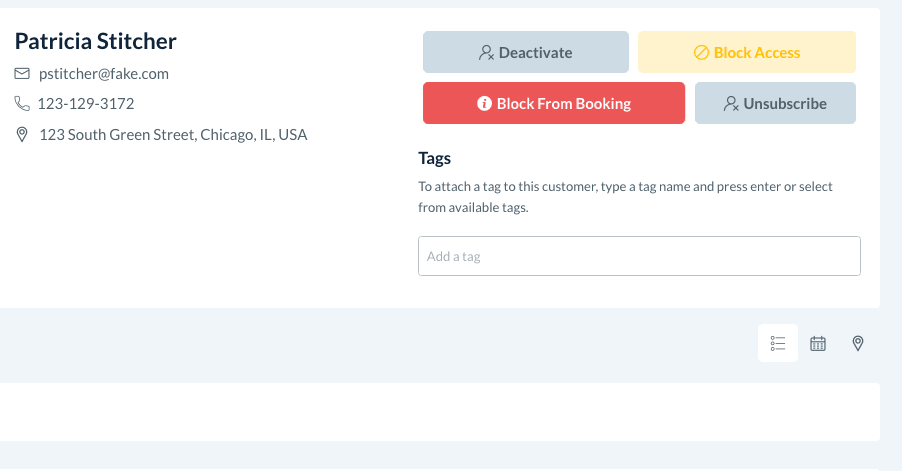Switch to the list view icon
This screenshot has width=902, height=471.
click(778, 344)
